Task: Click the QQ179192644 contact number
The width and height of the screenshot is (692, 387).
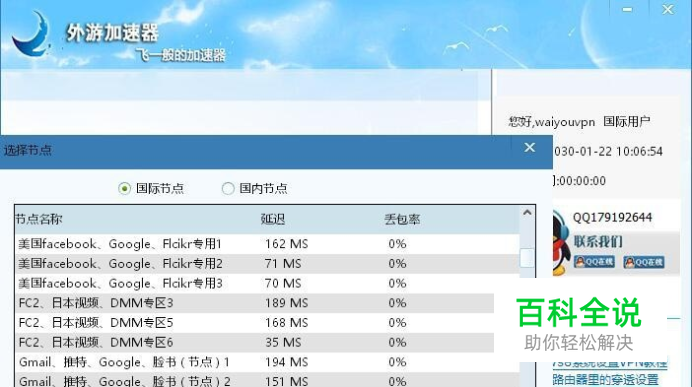Action: (612, 218)
